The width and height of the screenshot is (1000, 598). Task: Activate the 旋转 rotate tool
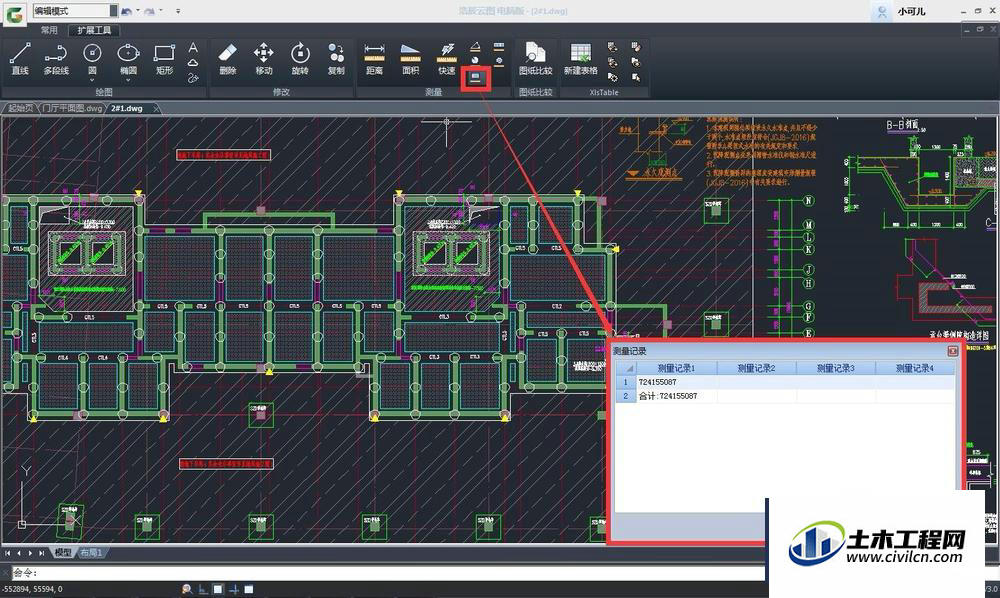(300, 59)
